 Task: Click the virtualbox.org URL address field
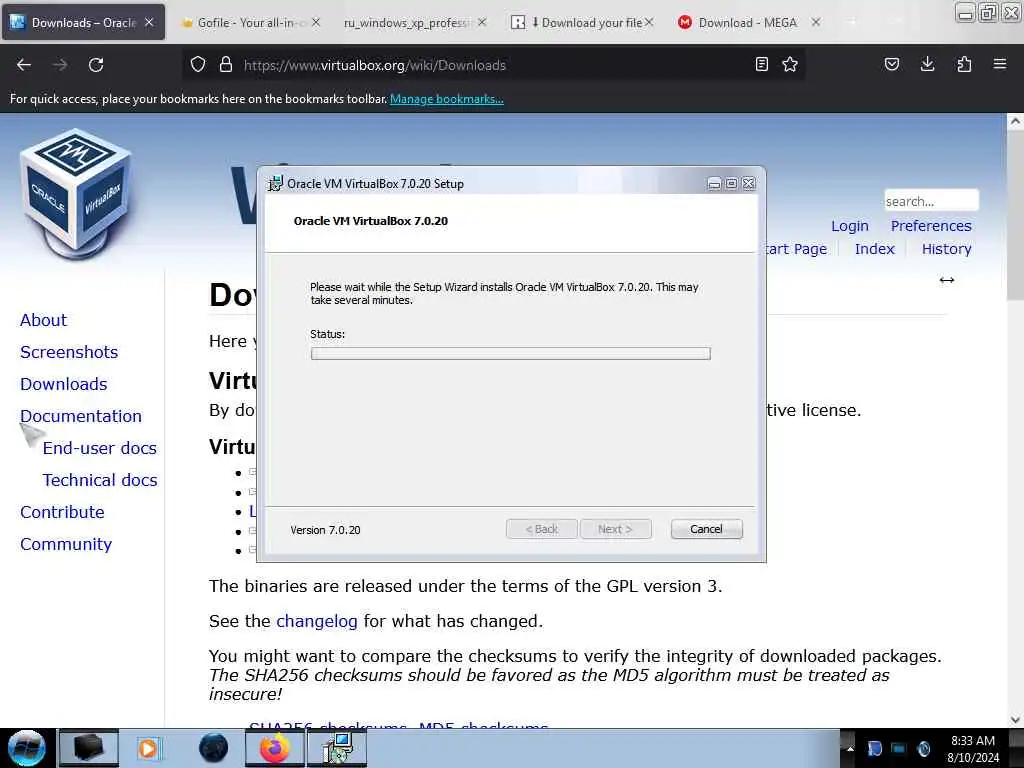point(492,65)
